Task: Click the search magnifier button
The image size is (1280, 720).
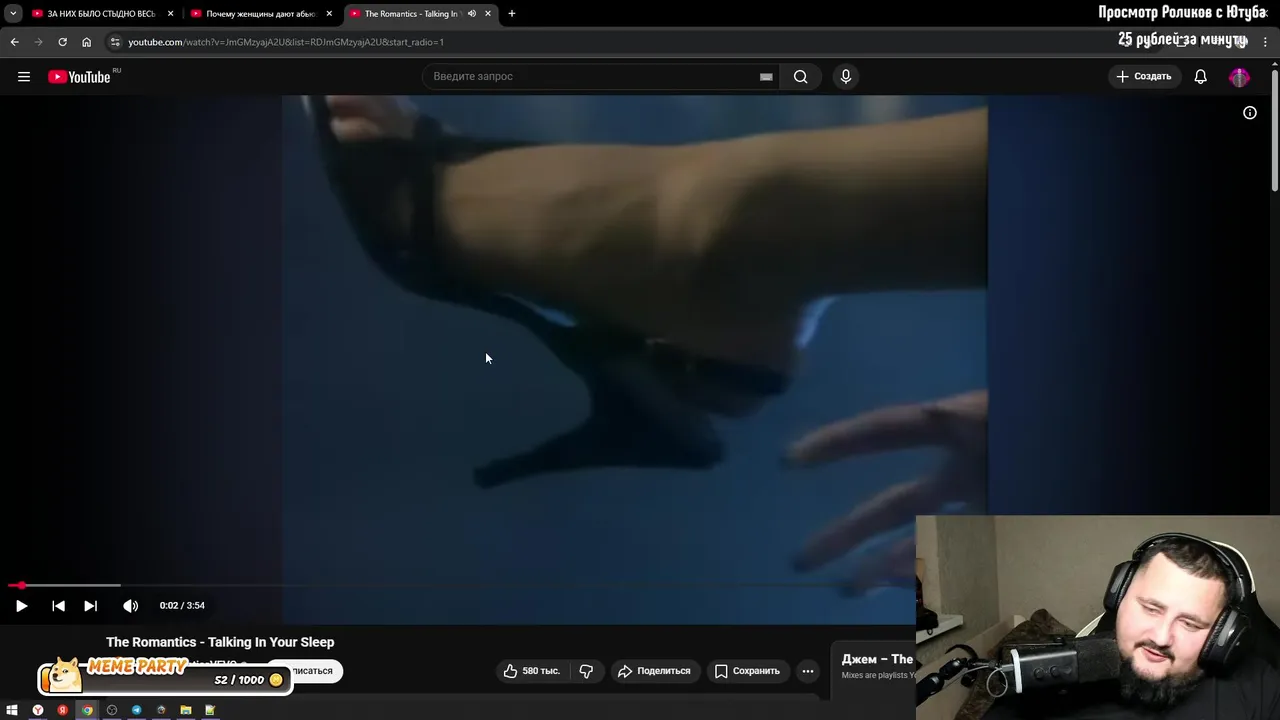Action: 801,76
